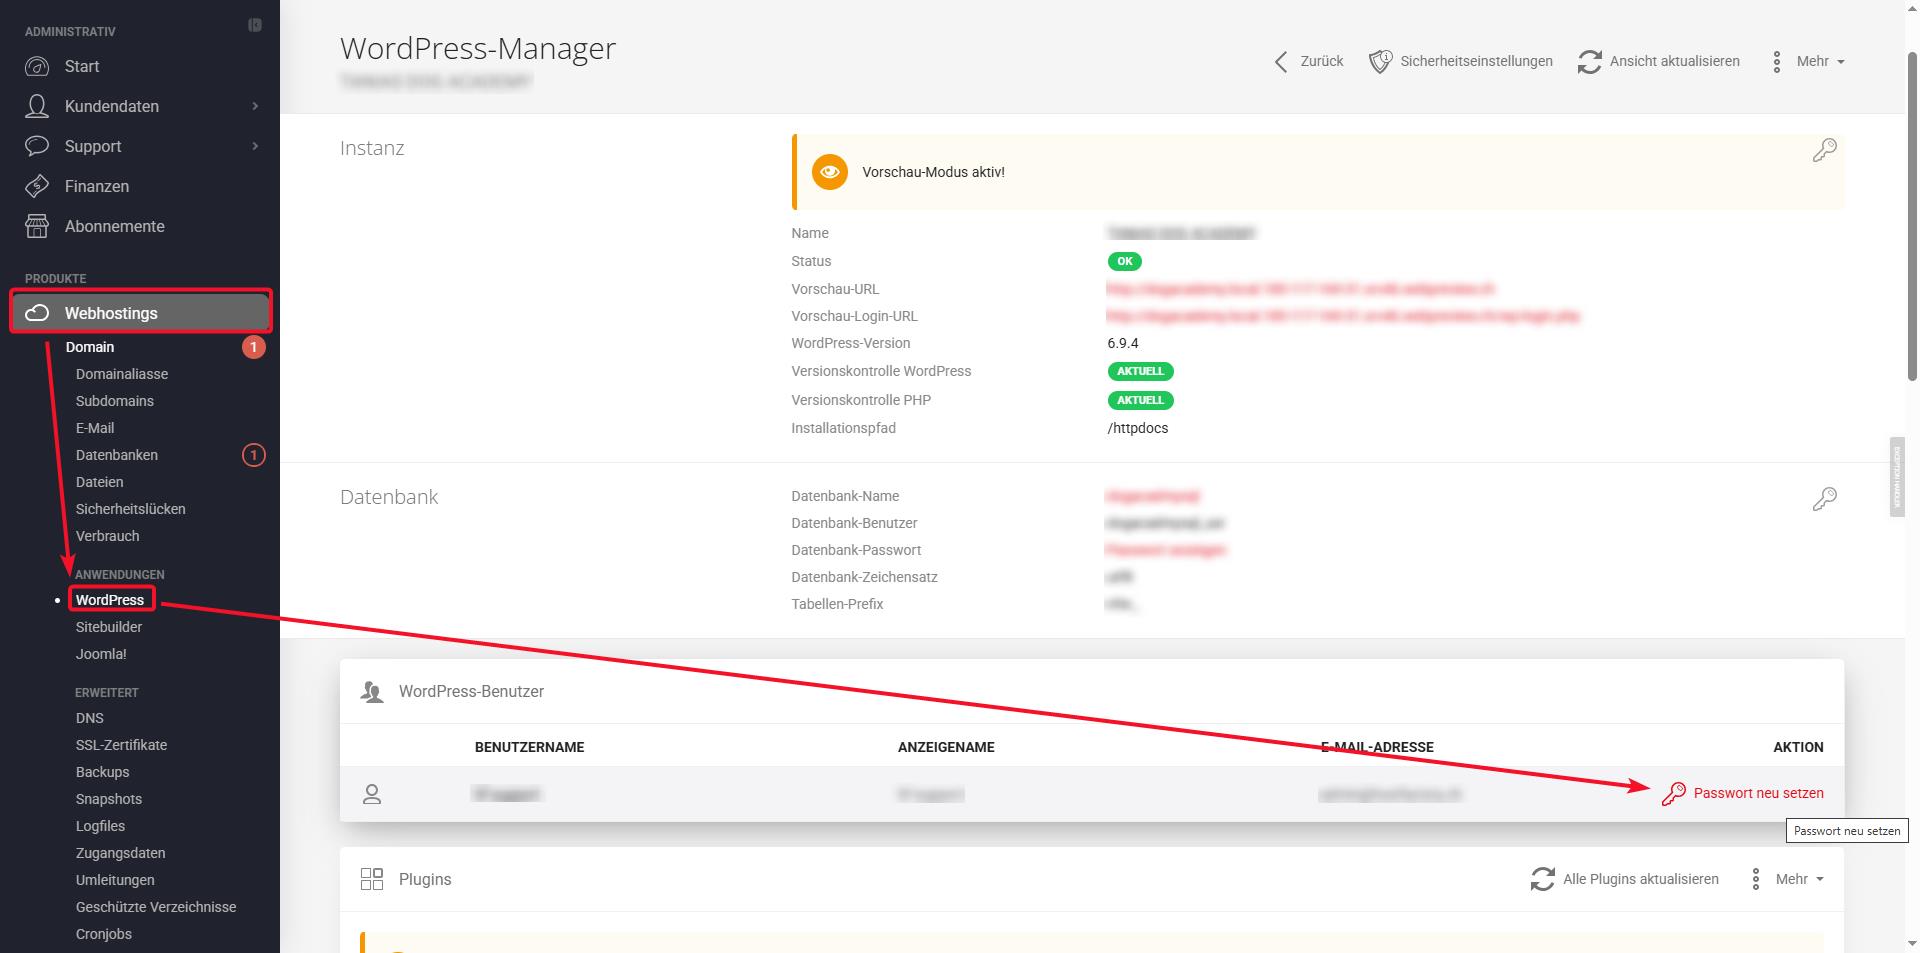The width and height of the screenshot is (1920, 953).
Task: Click the orange eye Vorschau-Modus icon
Action: [x=829, y=172]
